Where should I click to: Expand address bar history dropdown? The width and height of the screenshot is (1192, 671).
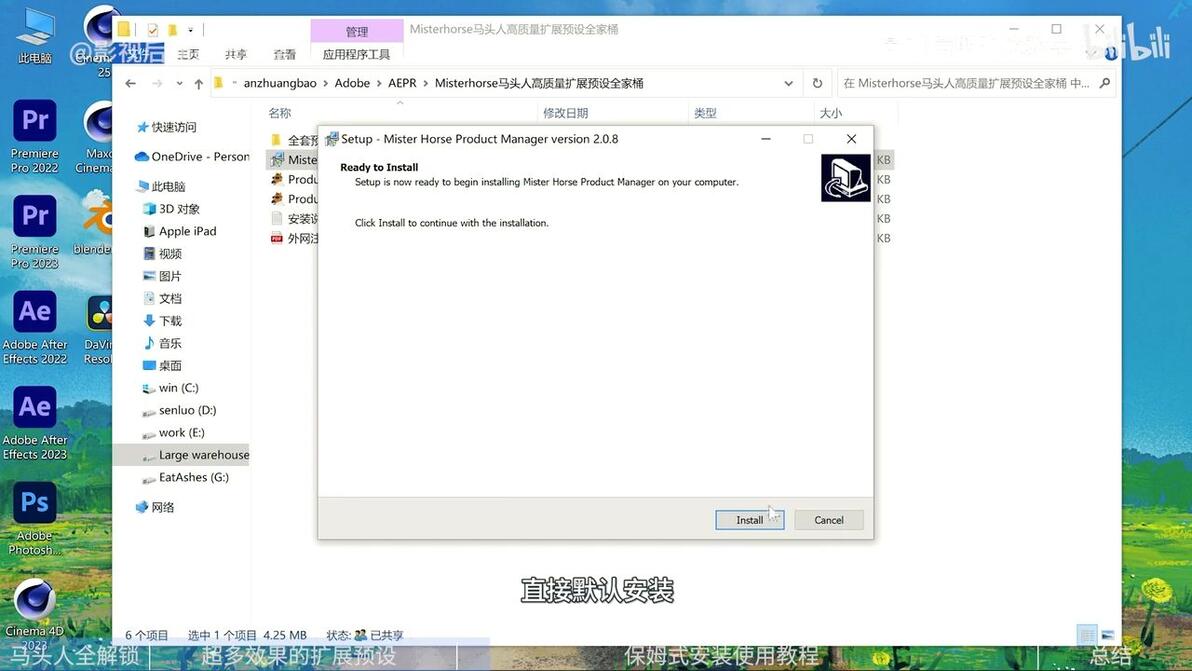pos(788,84)
